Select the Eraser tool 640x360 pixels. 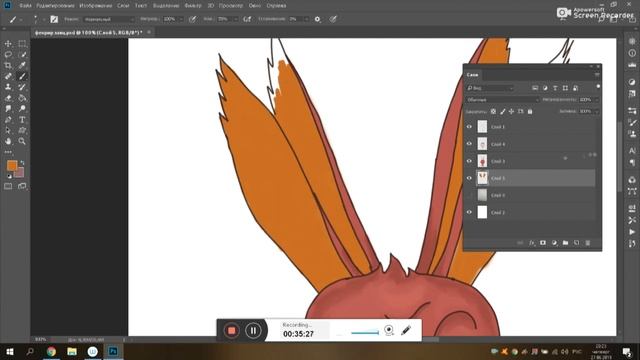point(8,98)
